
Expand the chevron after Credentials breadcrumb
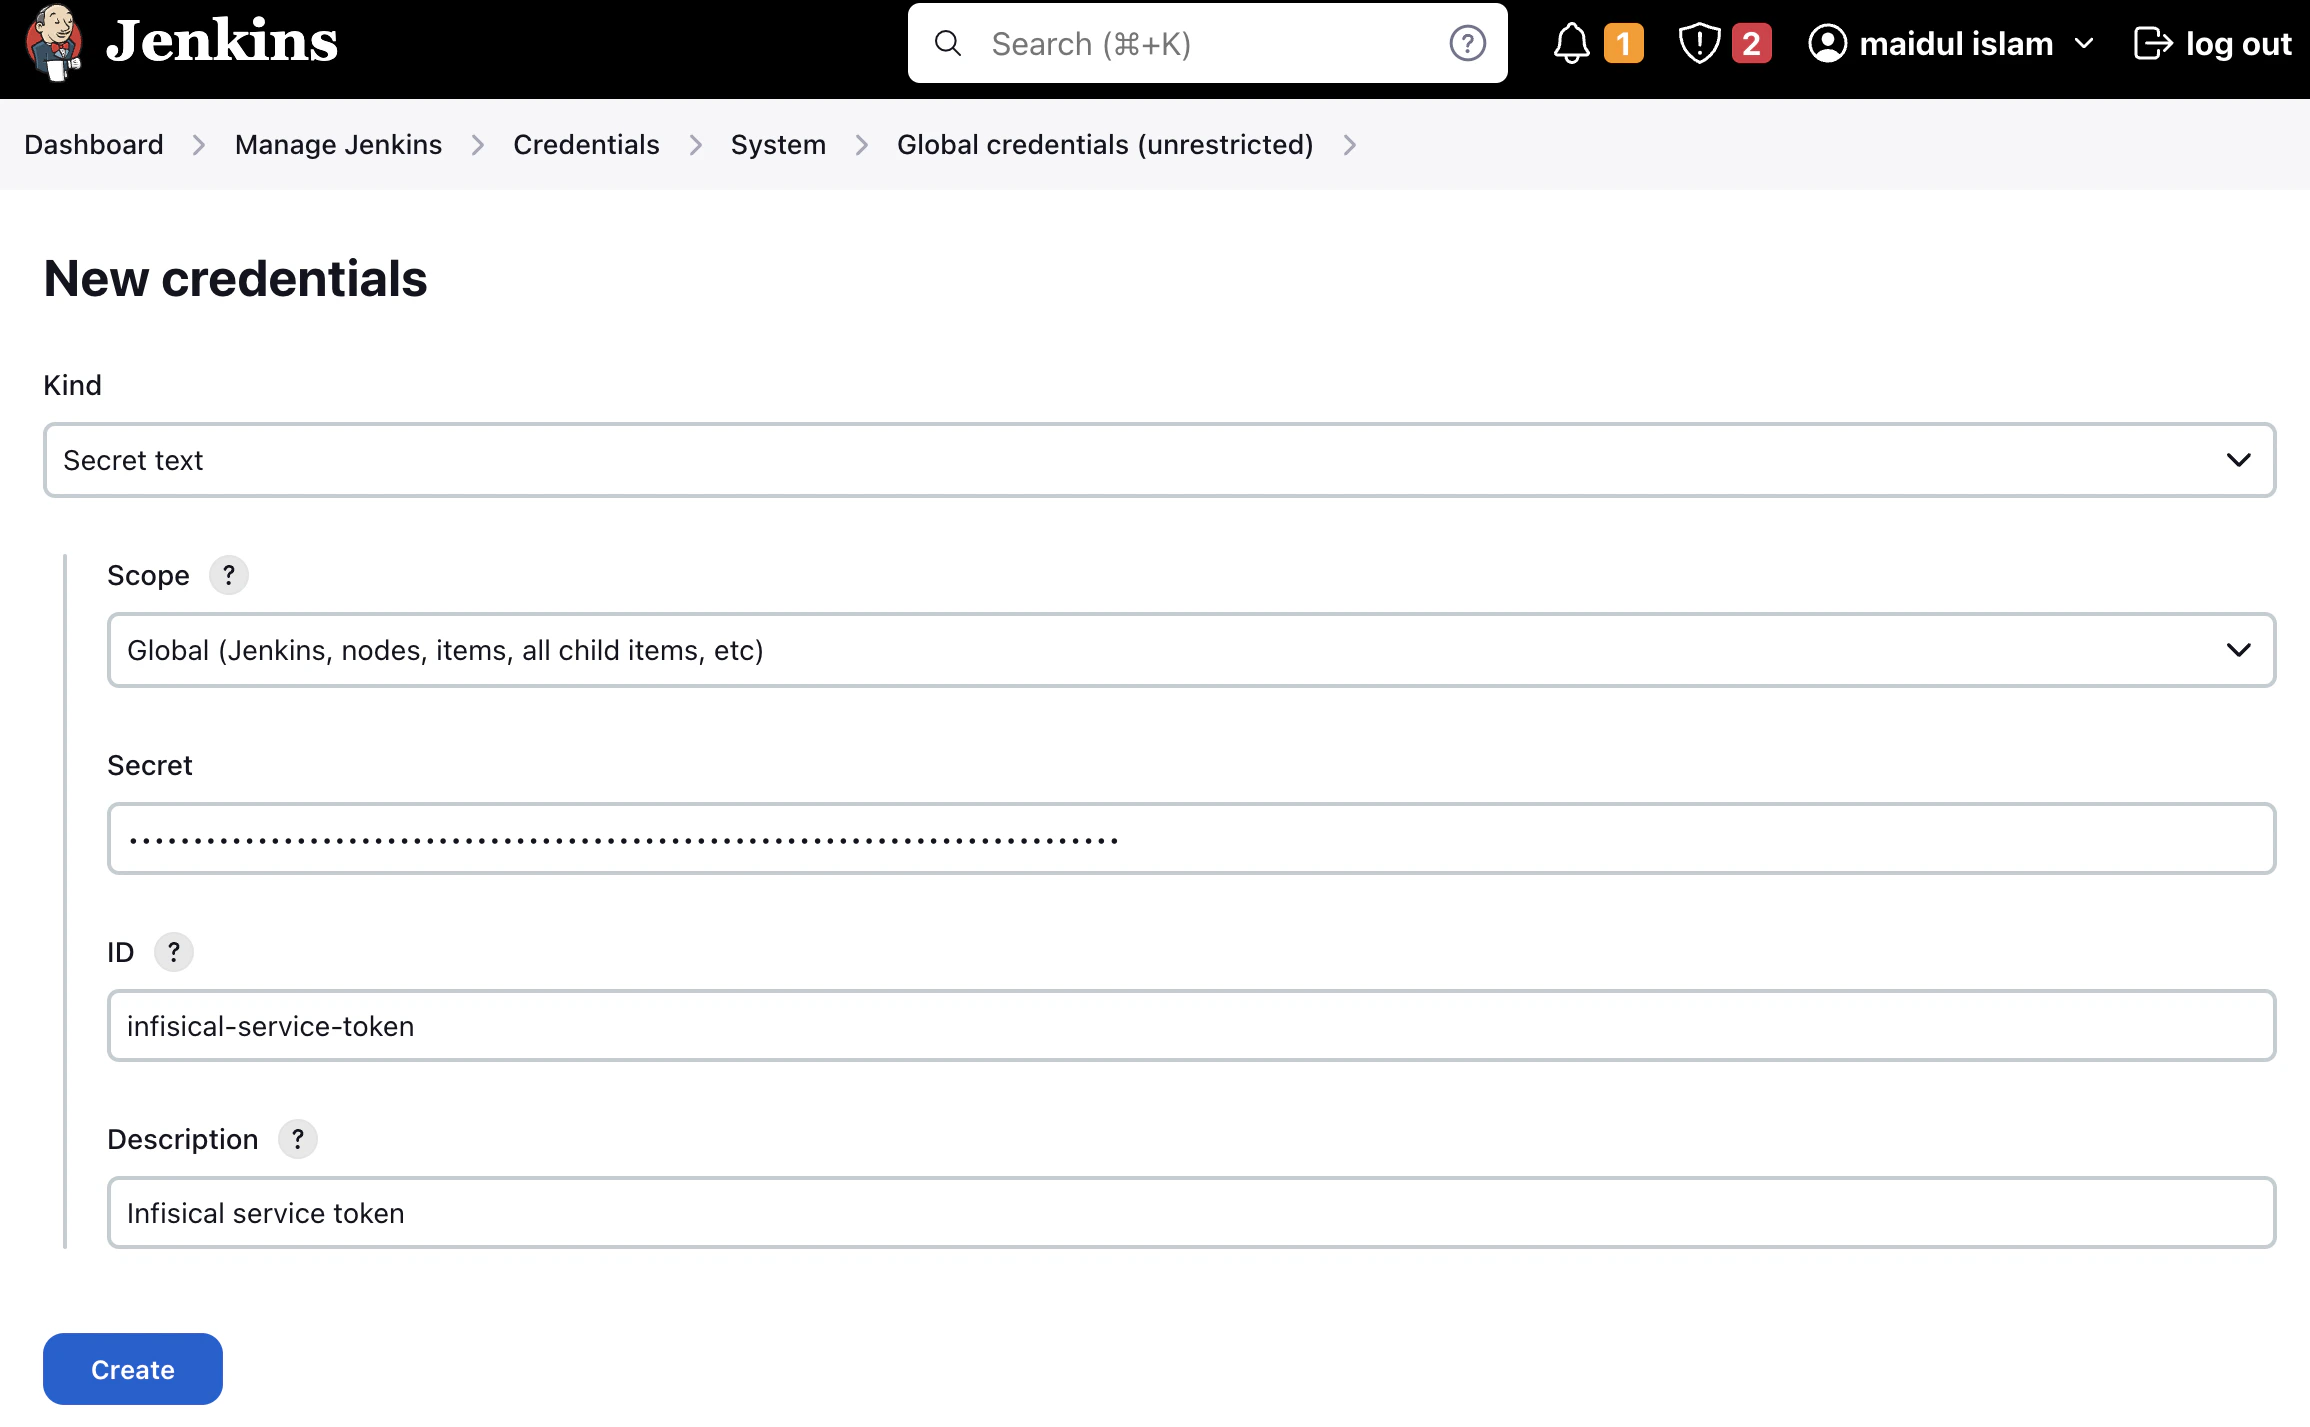(x=696, y=145)
